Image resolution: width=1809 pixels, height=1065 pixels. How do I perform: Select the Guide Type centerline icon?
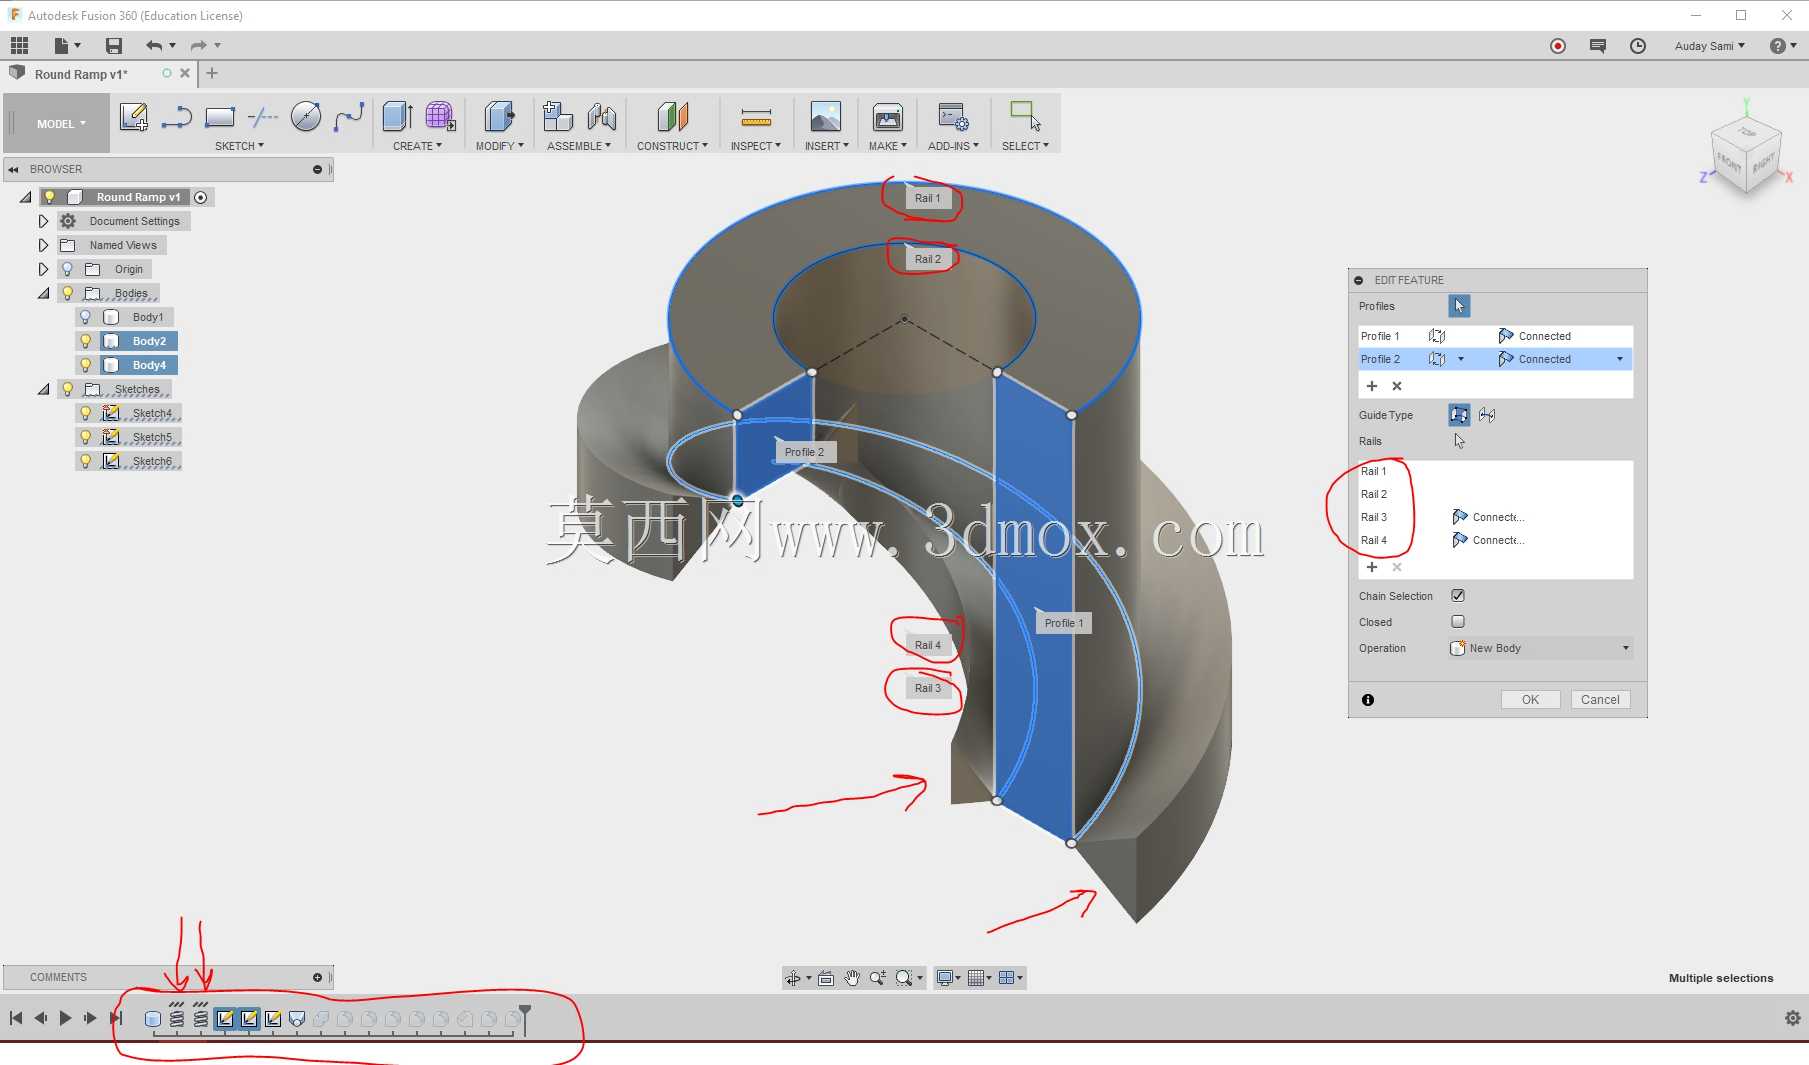1487,415
